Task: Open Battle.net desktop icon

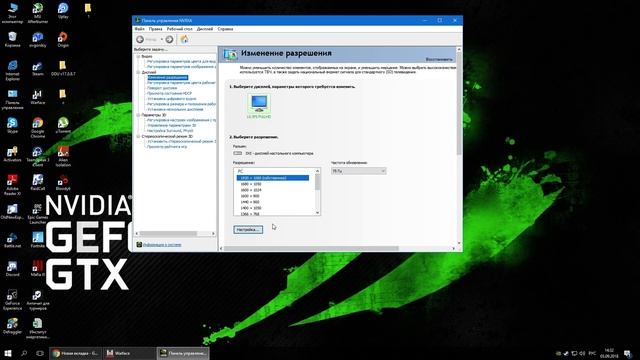Action: 12,240
